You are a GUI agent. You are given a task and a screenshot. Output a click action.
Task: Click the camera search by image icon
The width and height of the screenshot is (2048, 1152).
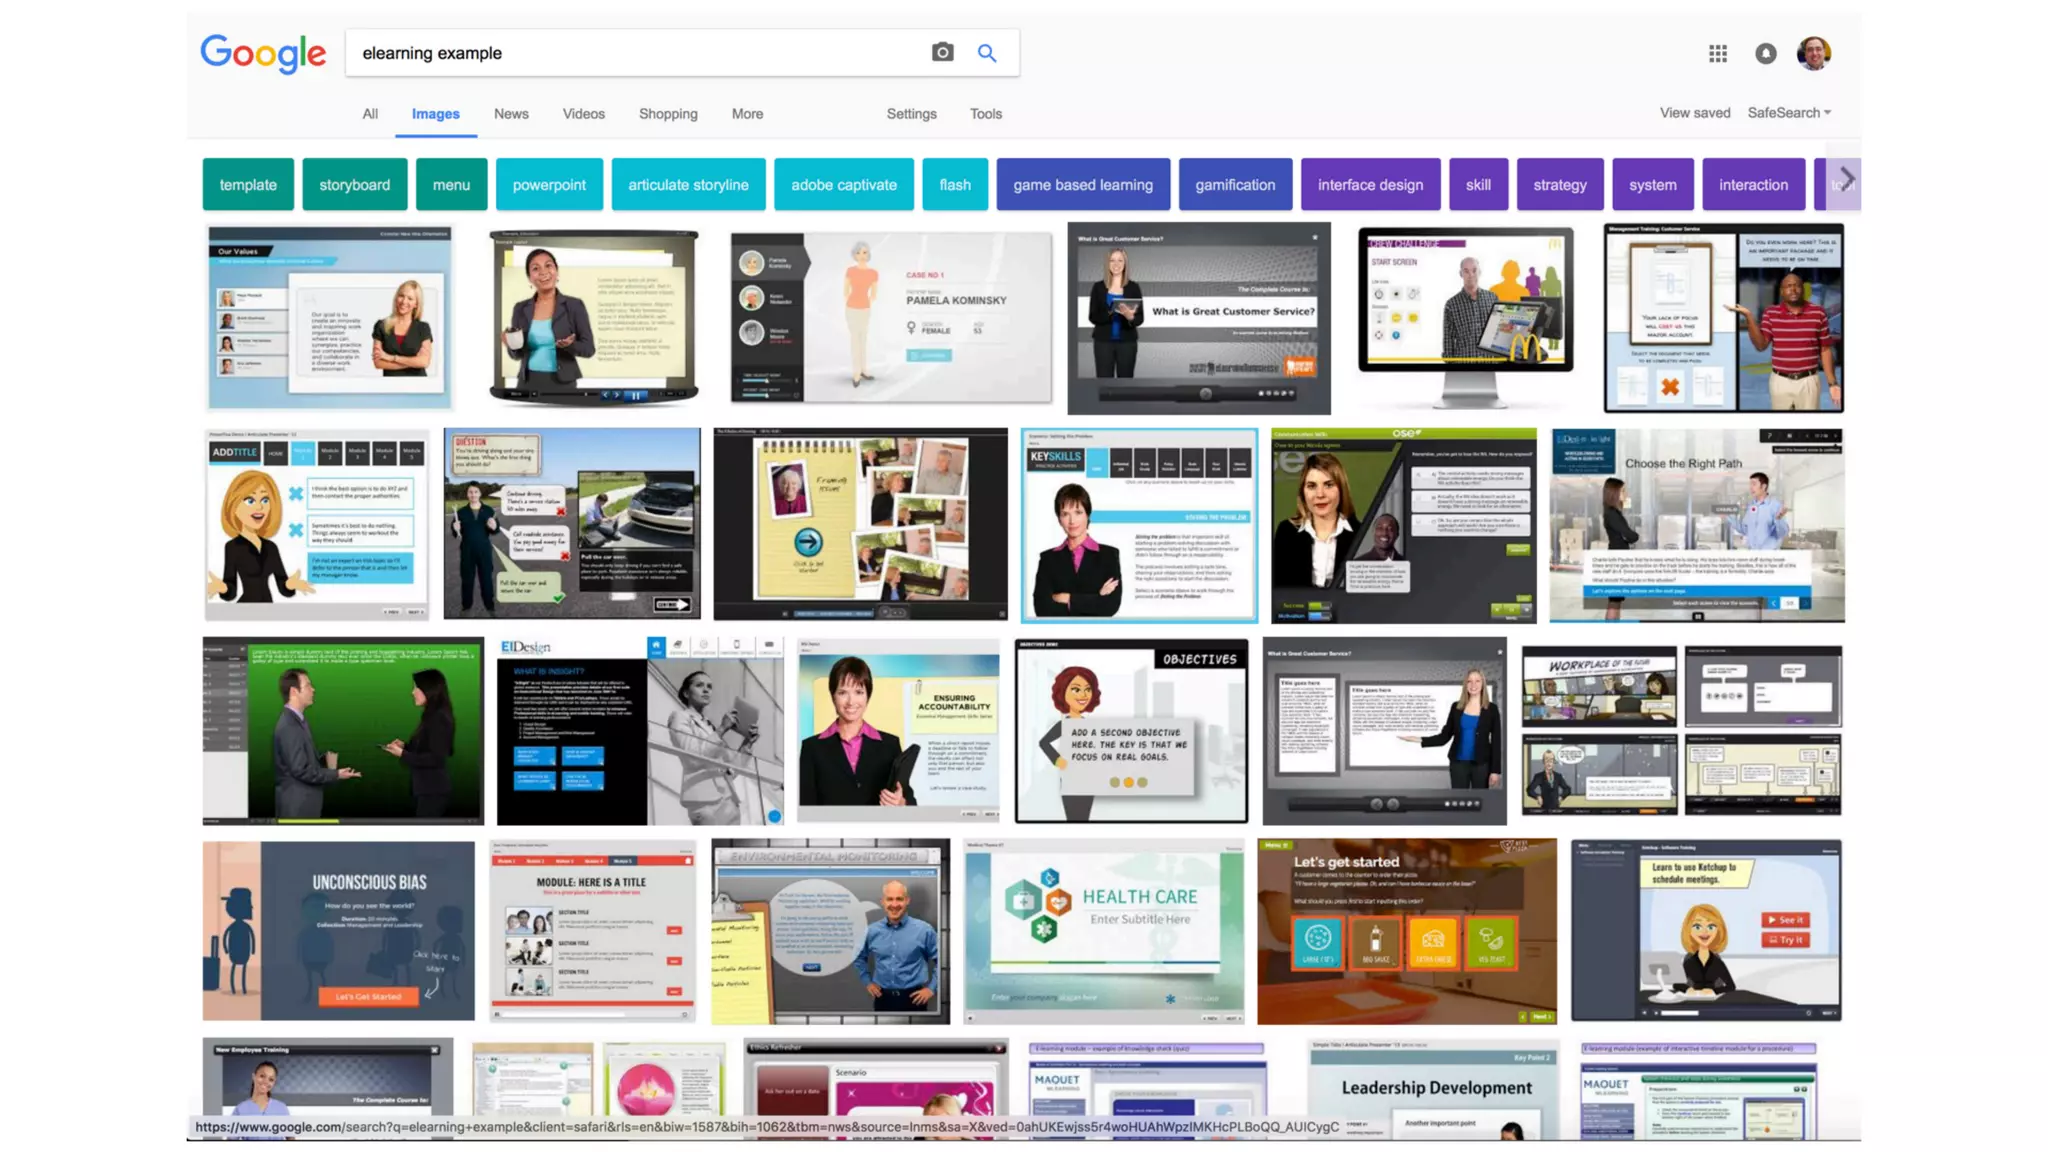pyautogui.click(x=942, y=53)
